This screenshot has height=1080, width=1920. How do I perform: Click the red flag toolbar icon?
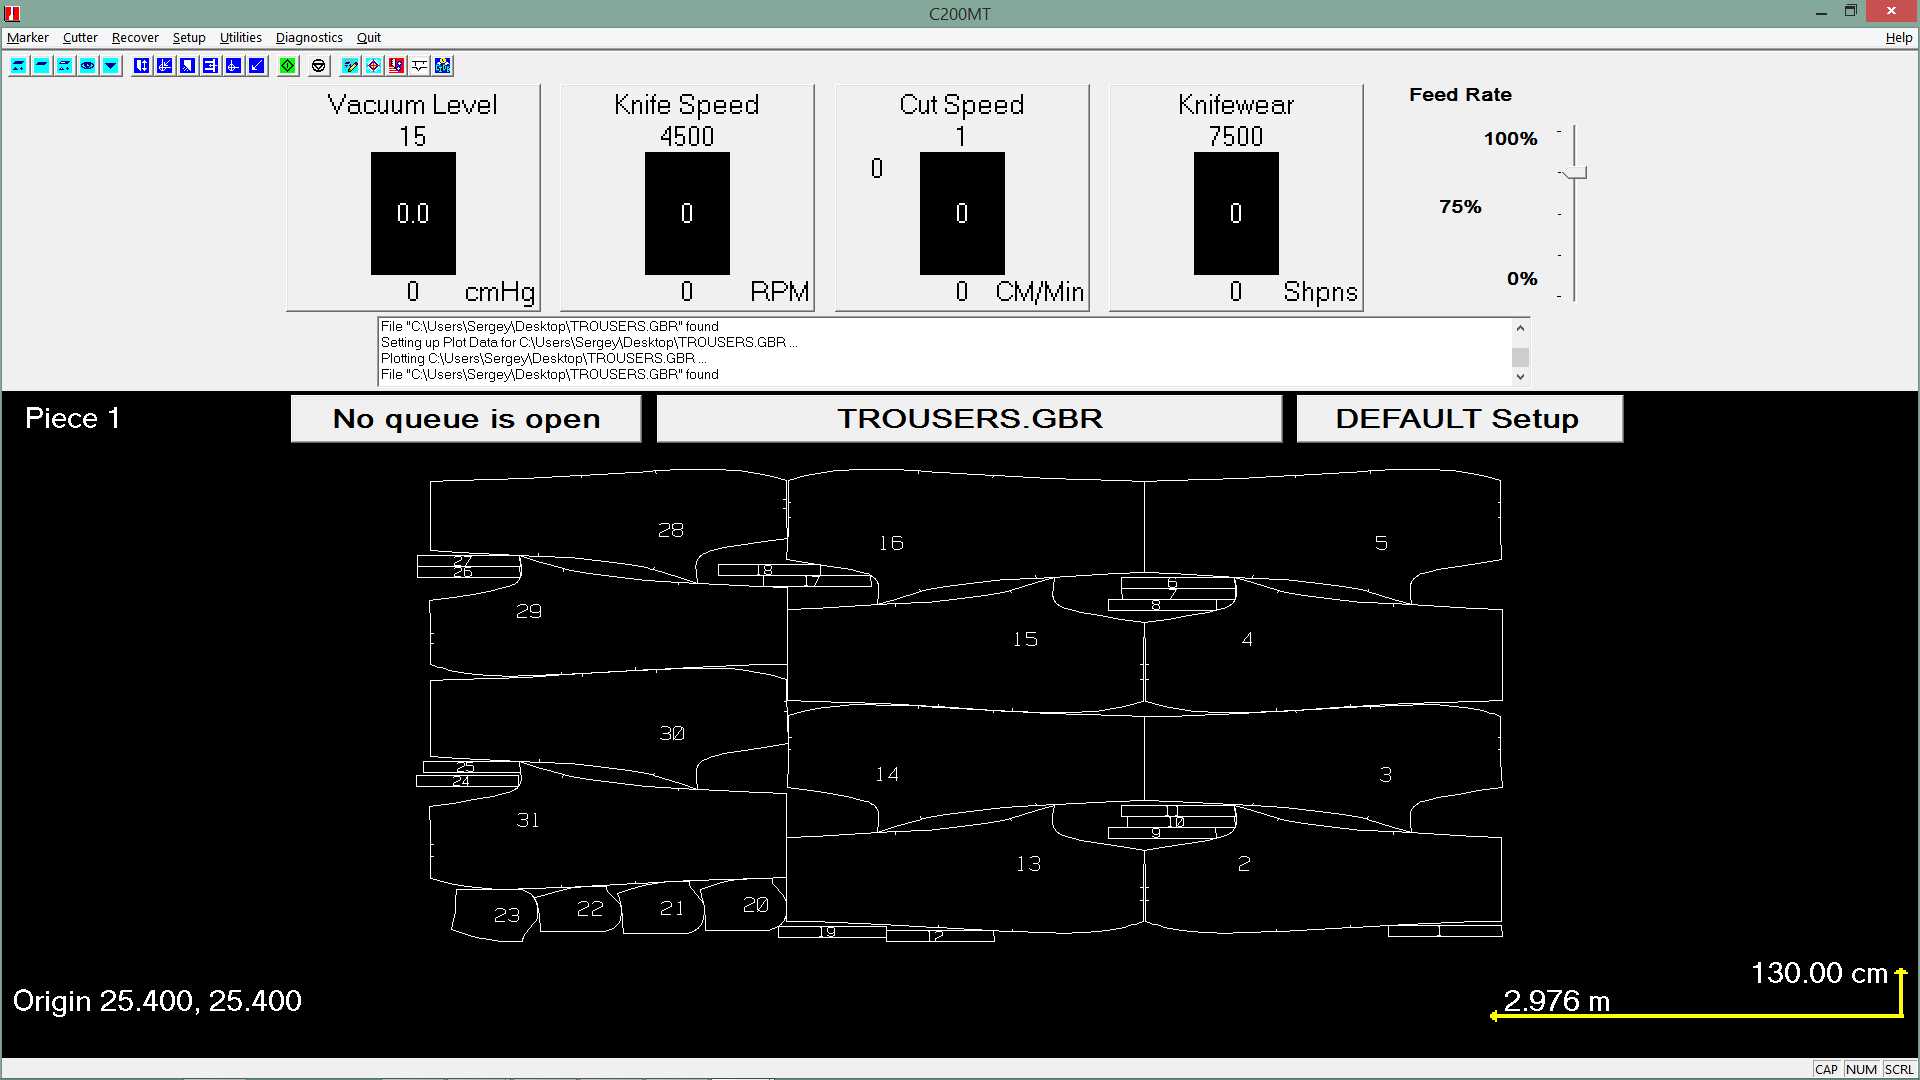click(396, 65)
